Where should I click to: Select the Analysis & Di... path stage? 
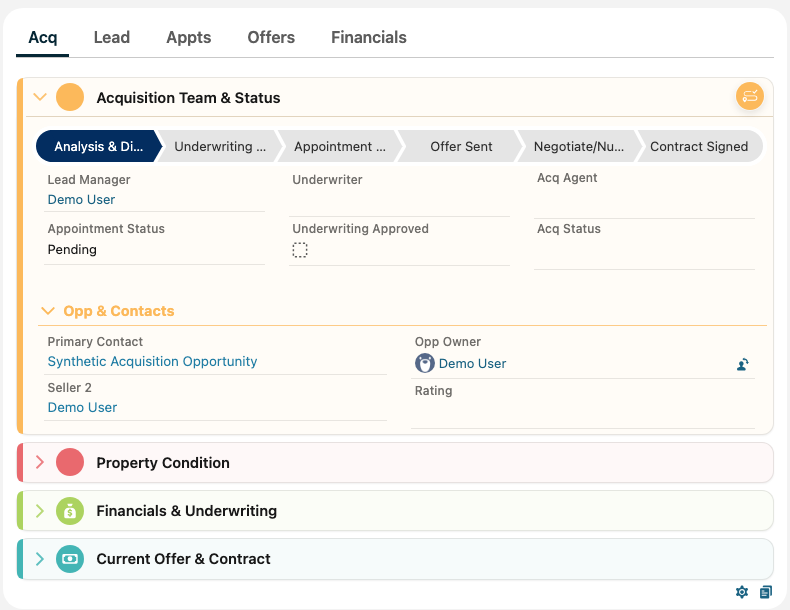coord(99,147)
